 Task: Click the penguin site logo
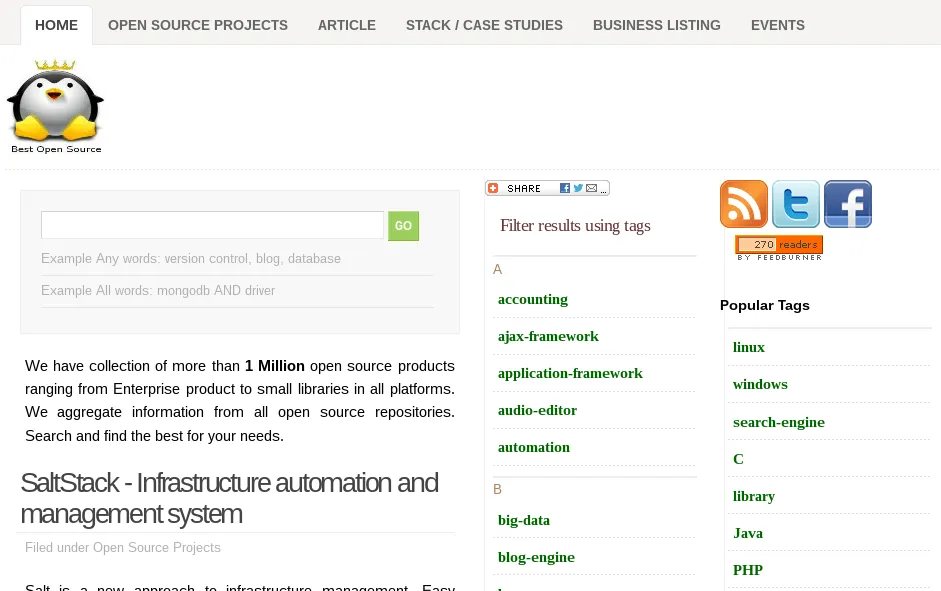click(x=56, y=103)
